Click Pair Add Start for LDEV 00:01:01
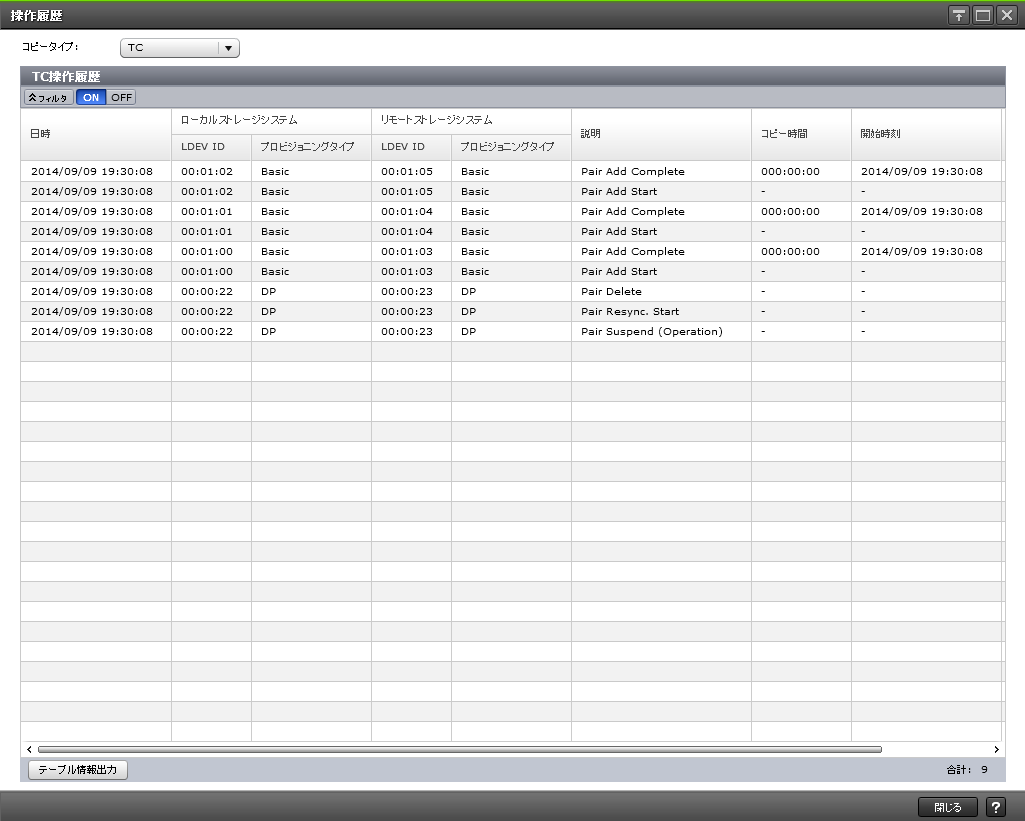The image size is (1025, 821). coord(619,231)
